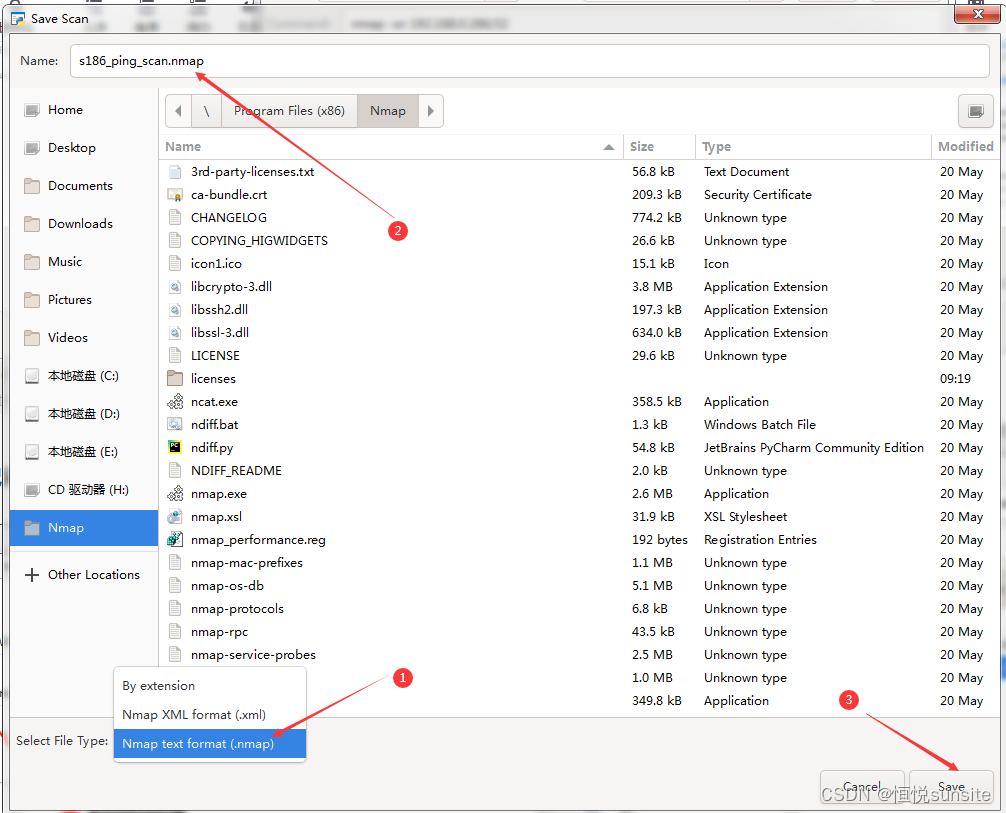Image resolution: width=1006 pixels, height=813 pixels.
Task: Click the Registration Entries type cell
Action: [x=760, y=540]
